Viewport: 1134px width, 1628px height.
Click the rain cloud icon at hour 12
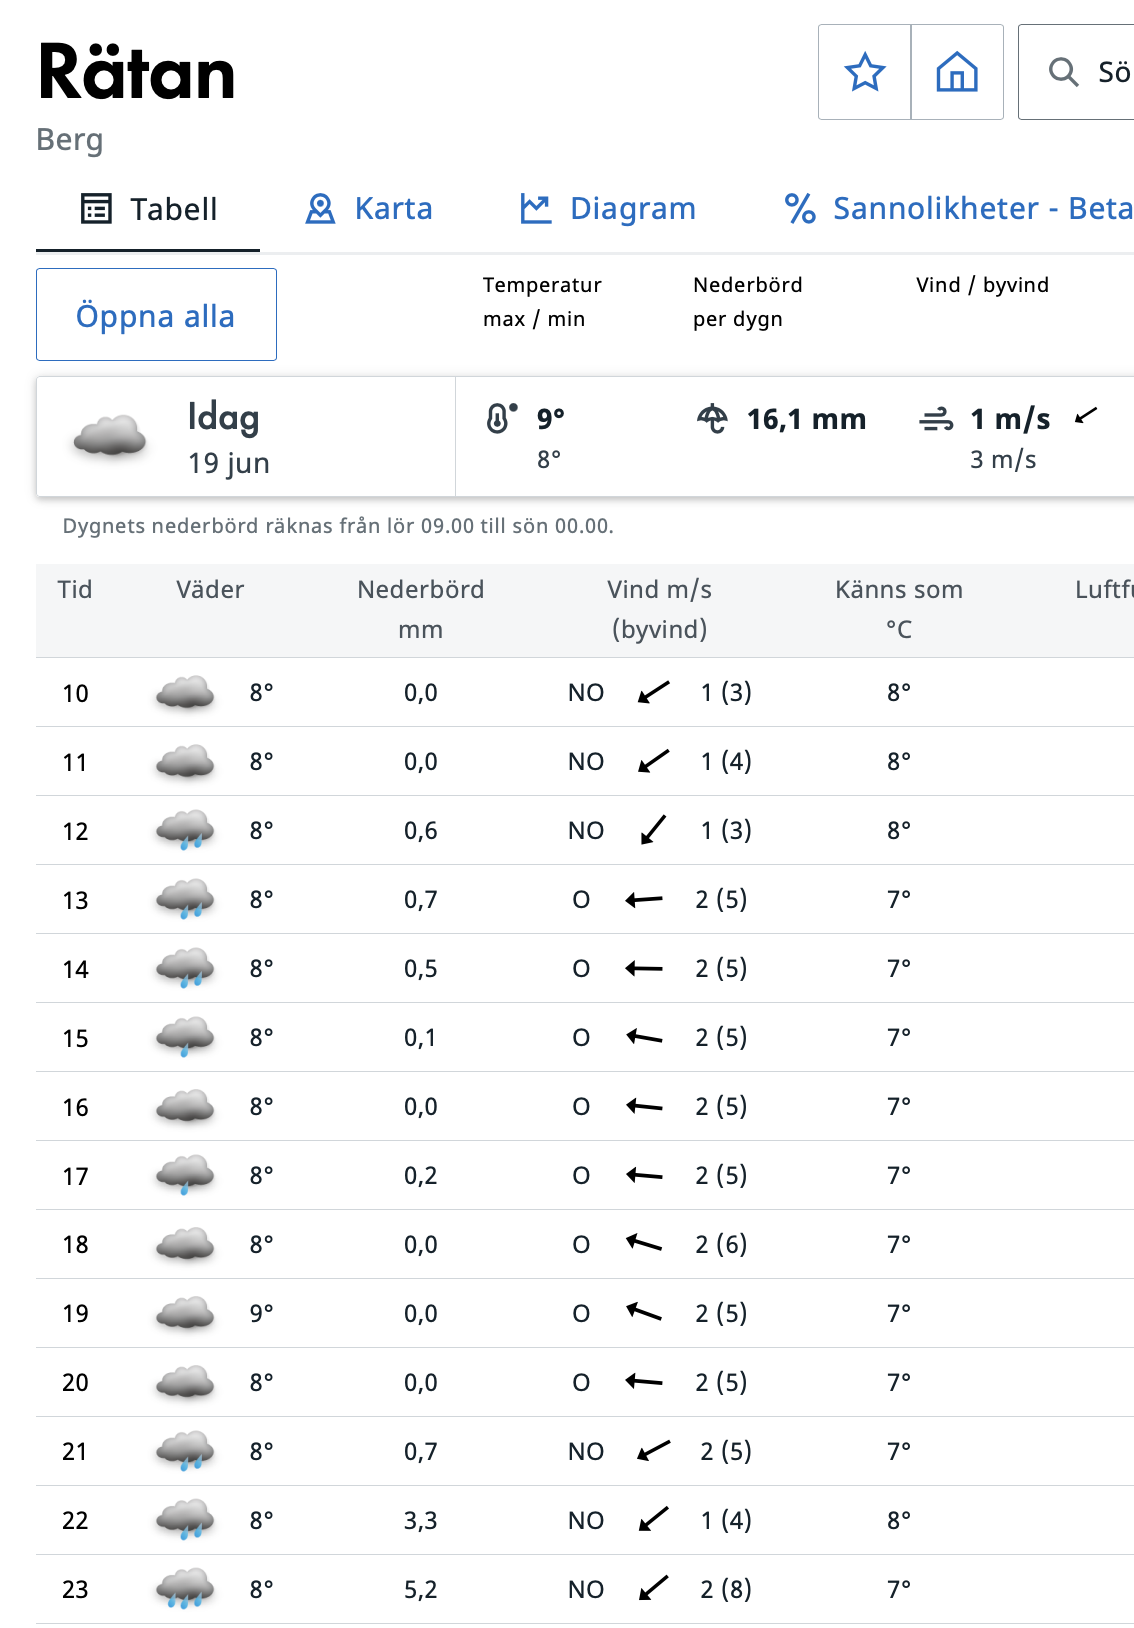pyautogui.click(x=185, y=831)
